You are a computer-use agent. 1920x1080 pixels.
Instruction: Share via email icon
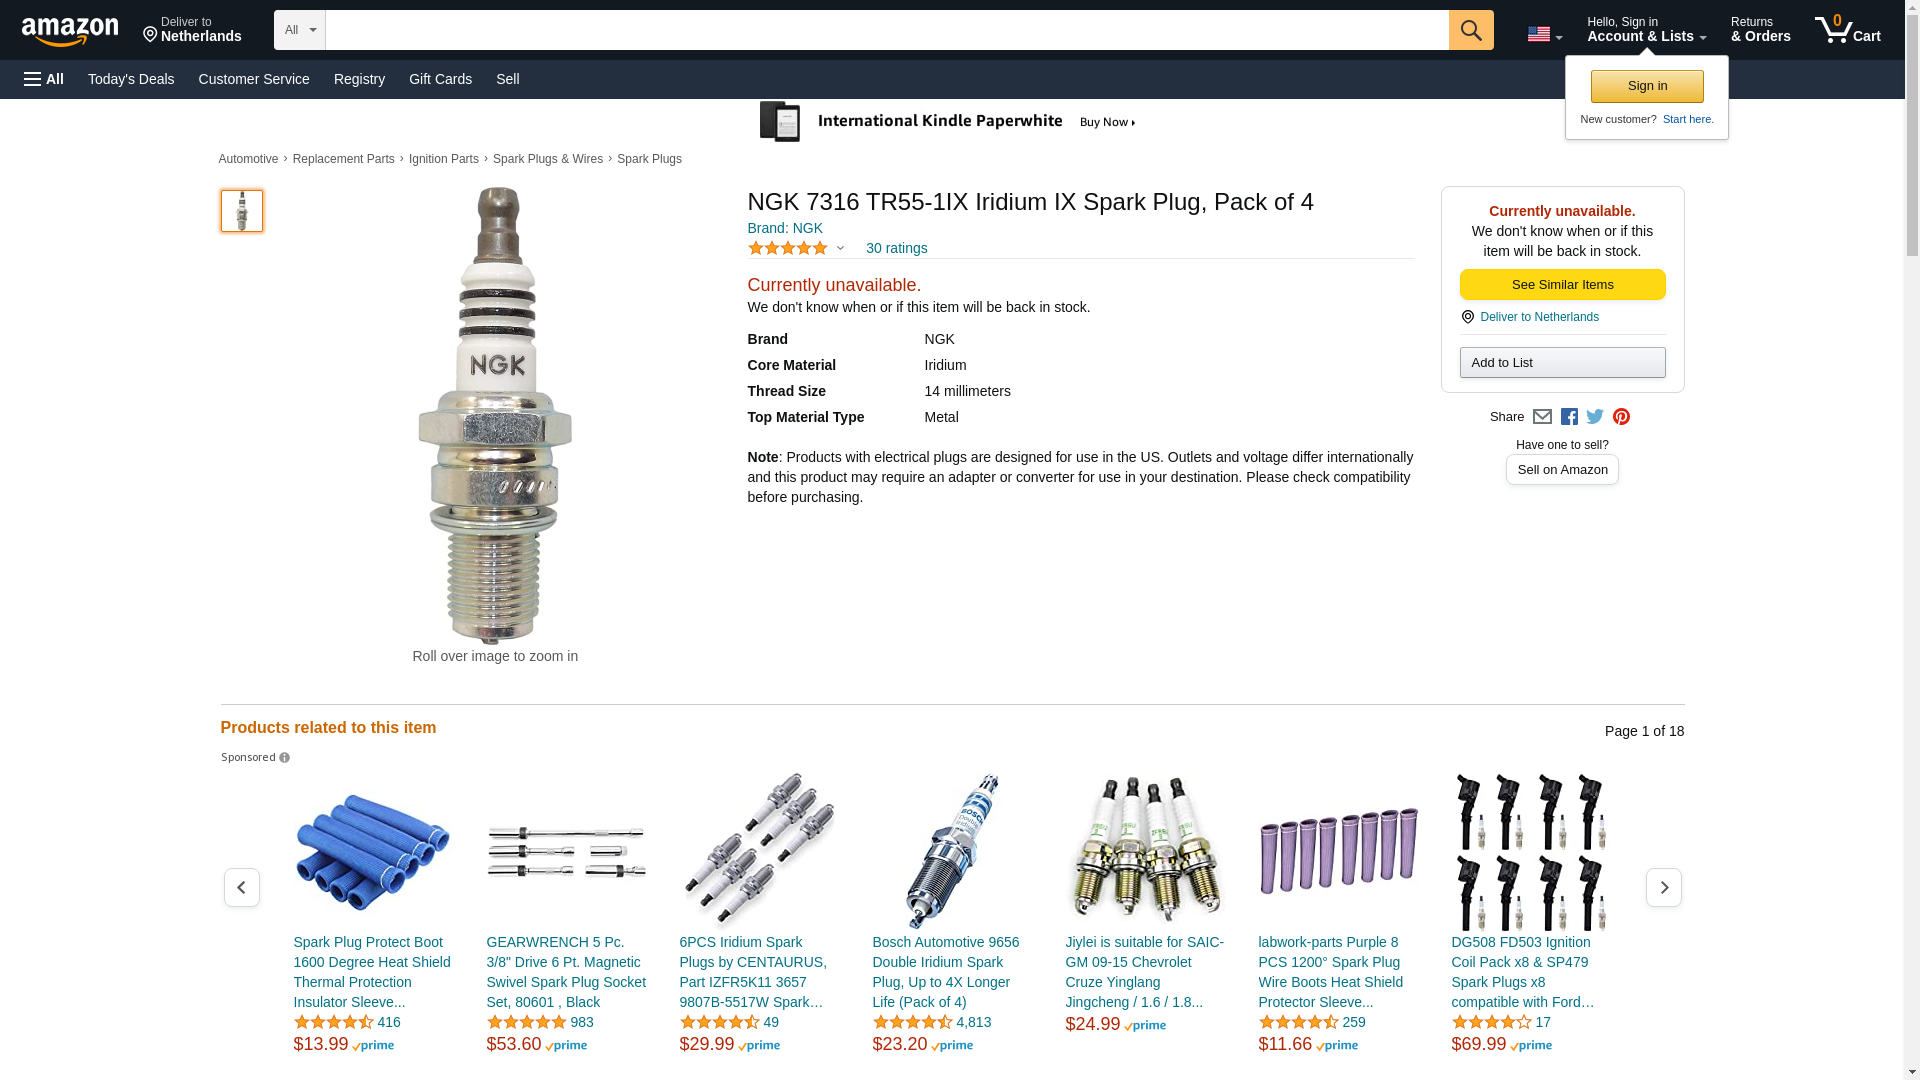[x=1542, y=417]
